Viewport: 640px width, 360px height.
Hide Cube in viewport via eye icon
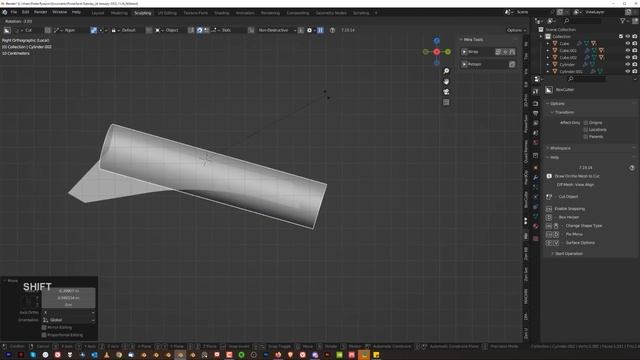click(x=628, y=43)
